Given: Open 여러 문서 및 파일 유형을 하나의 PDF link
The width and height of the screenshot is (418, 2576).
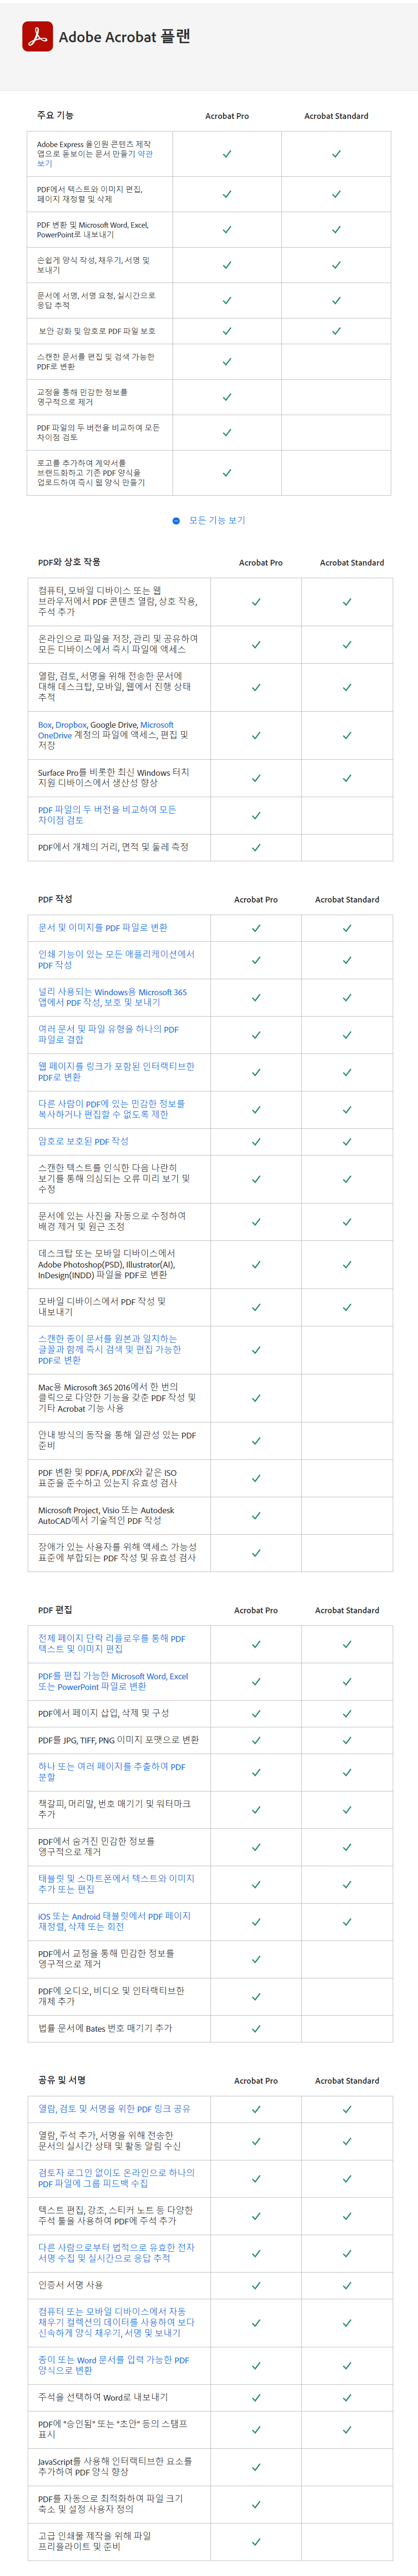Looking at the screenshot, I should [x=108, y=1034].
